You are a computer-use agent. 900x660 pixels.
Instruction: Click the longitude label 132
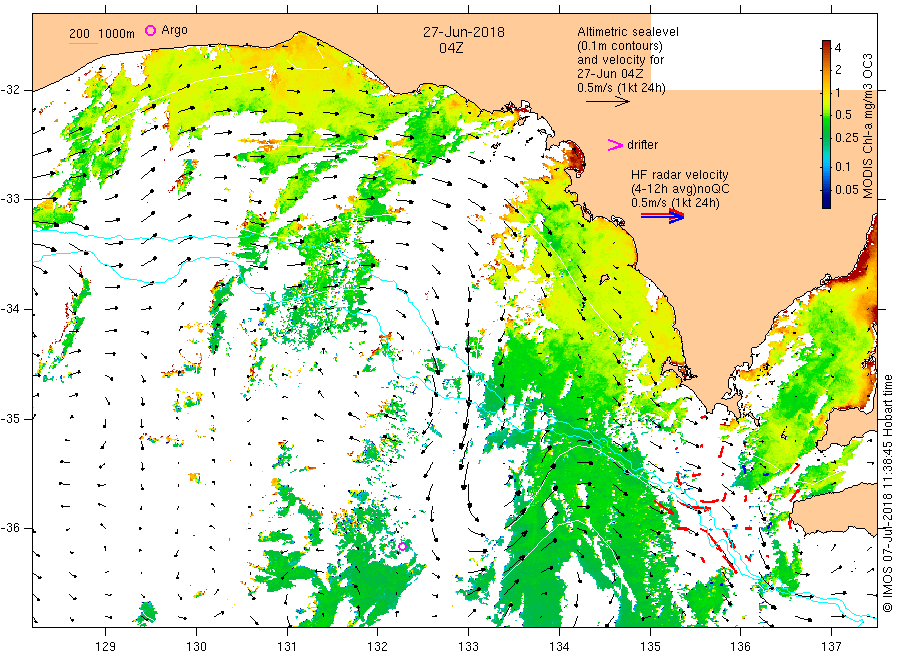[x=378, y=647]
